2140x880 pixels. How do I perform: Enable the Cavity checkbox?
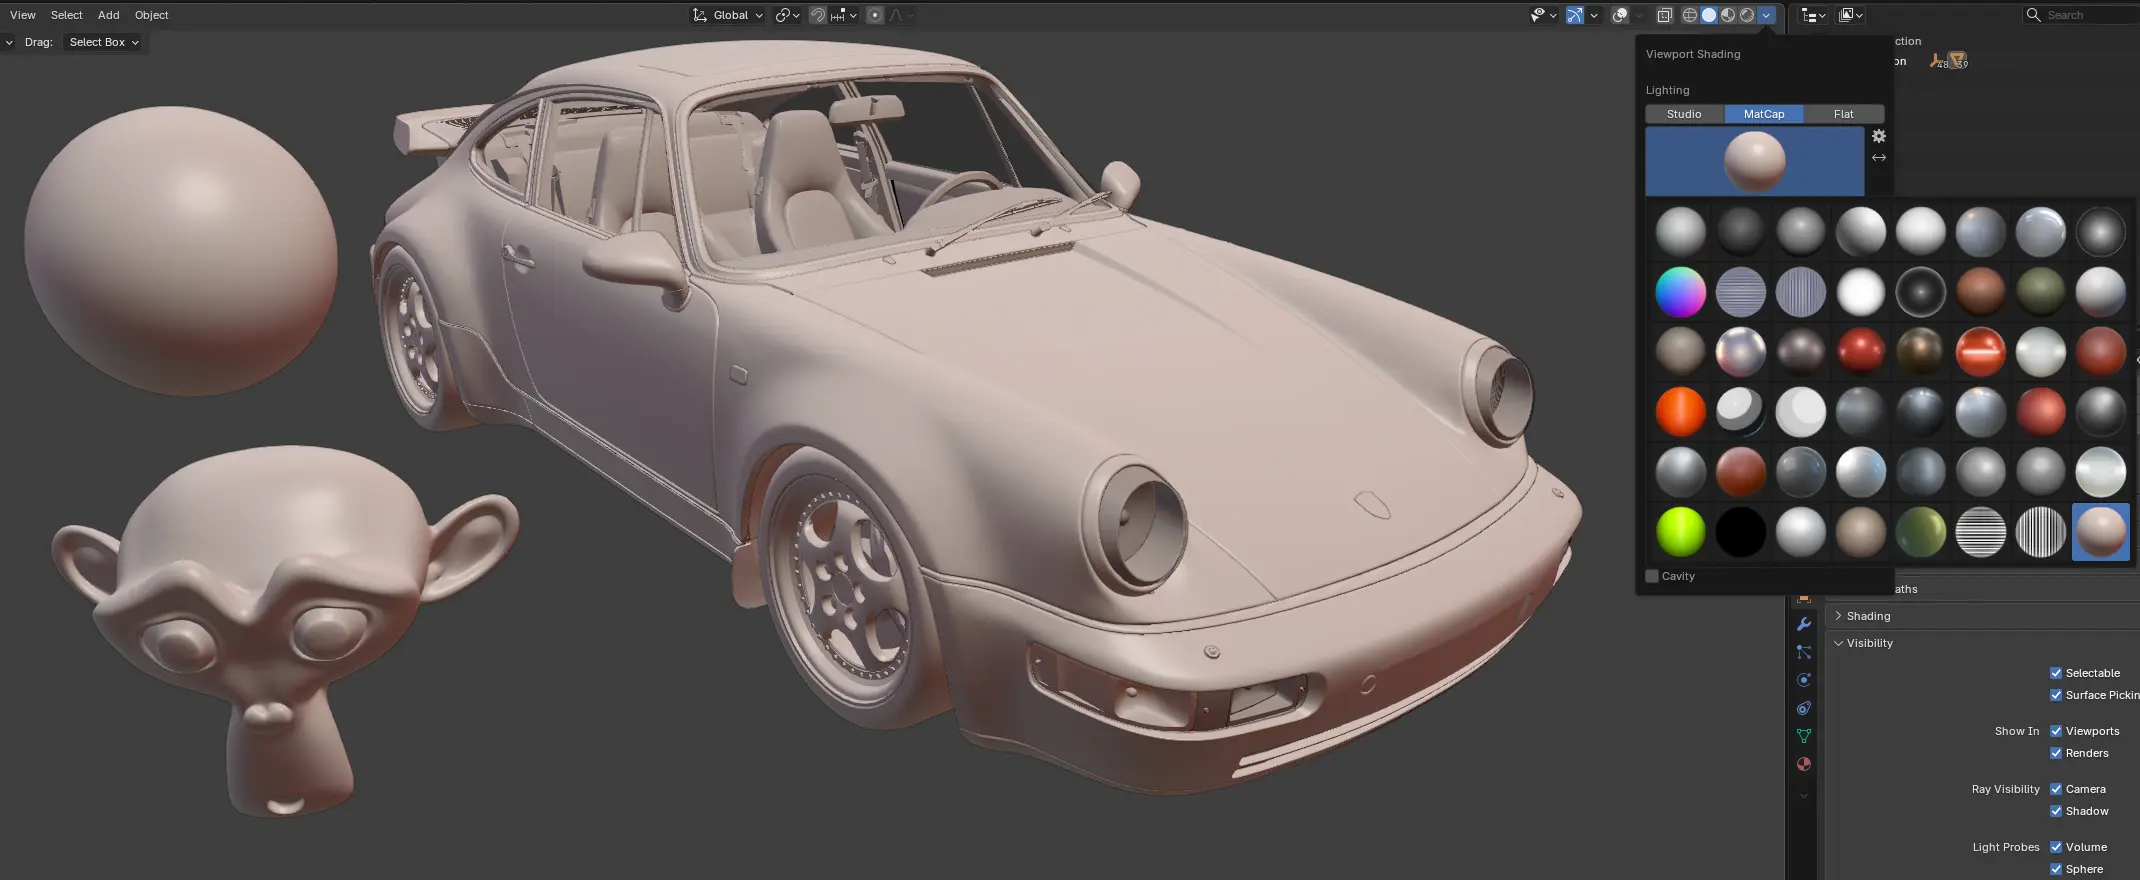pyautogui.click(x=1653, y=576)
